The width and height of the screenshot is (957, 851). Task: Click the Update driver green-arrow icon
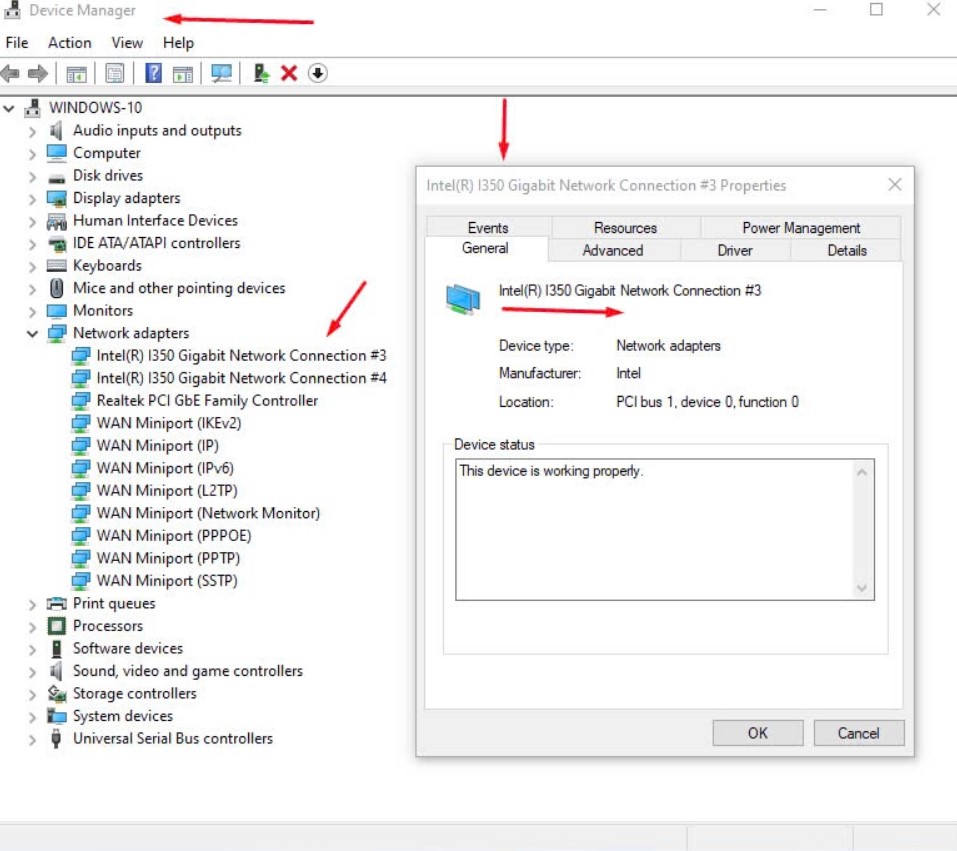[x=261, y=73]
